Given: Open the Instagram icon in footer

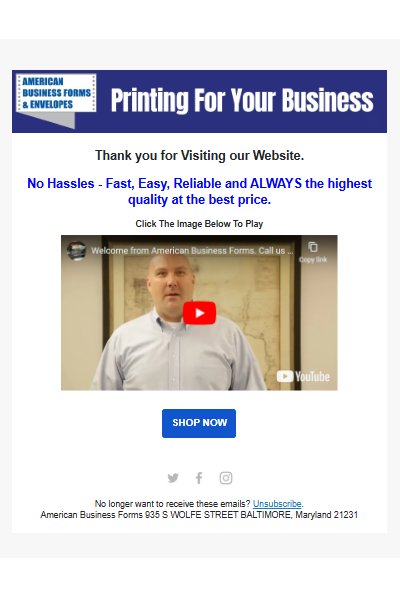Looking at the screenshot, I should coord(226,478).
